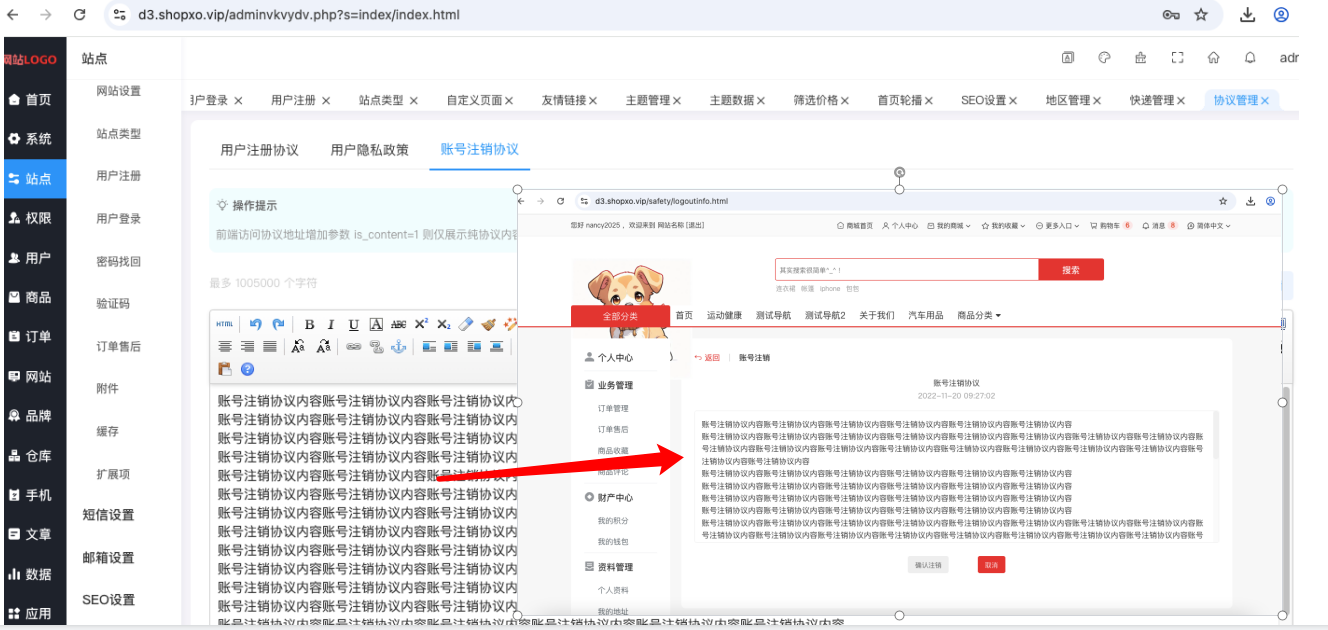Screen dimensions: 1328x630
Task: Click the 确认注销 button
Action: point(928,565)
